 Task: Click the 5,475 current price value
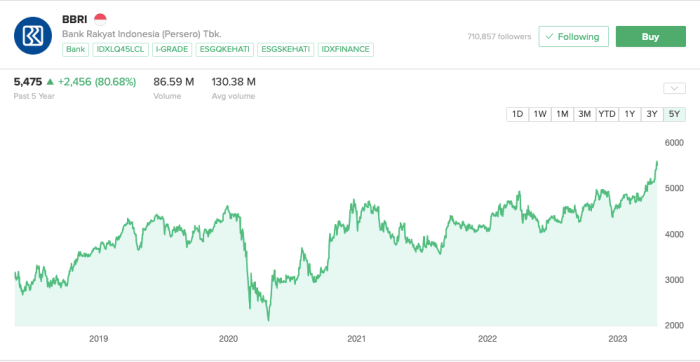(28, 82)
